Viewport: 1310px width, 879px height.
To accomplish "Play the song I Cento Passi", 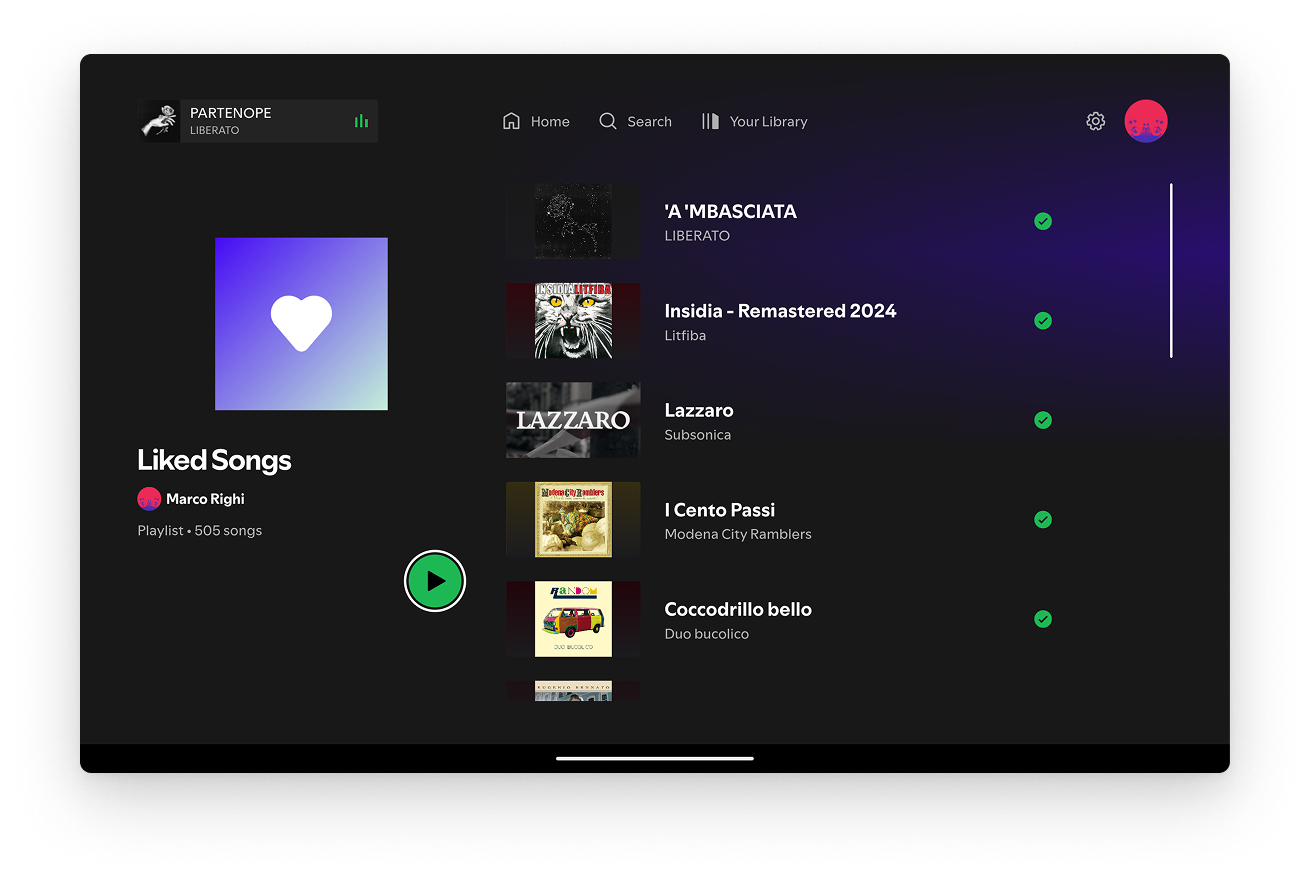I will click(720, 510).
